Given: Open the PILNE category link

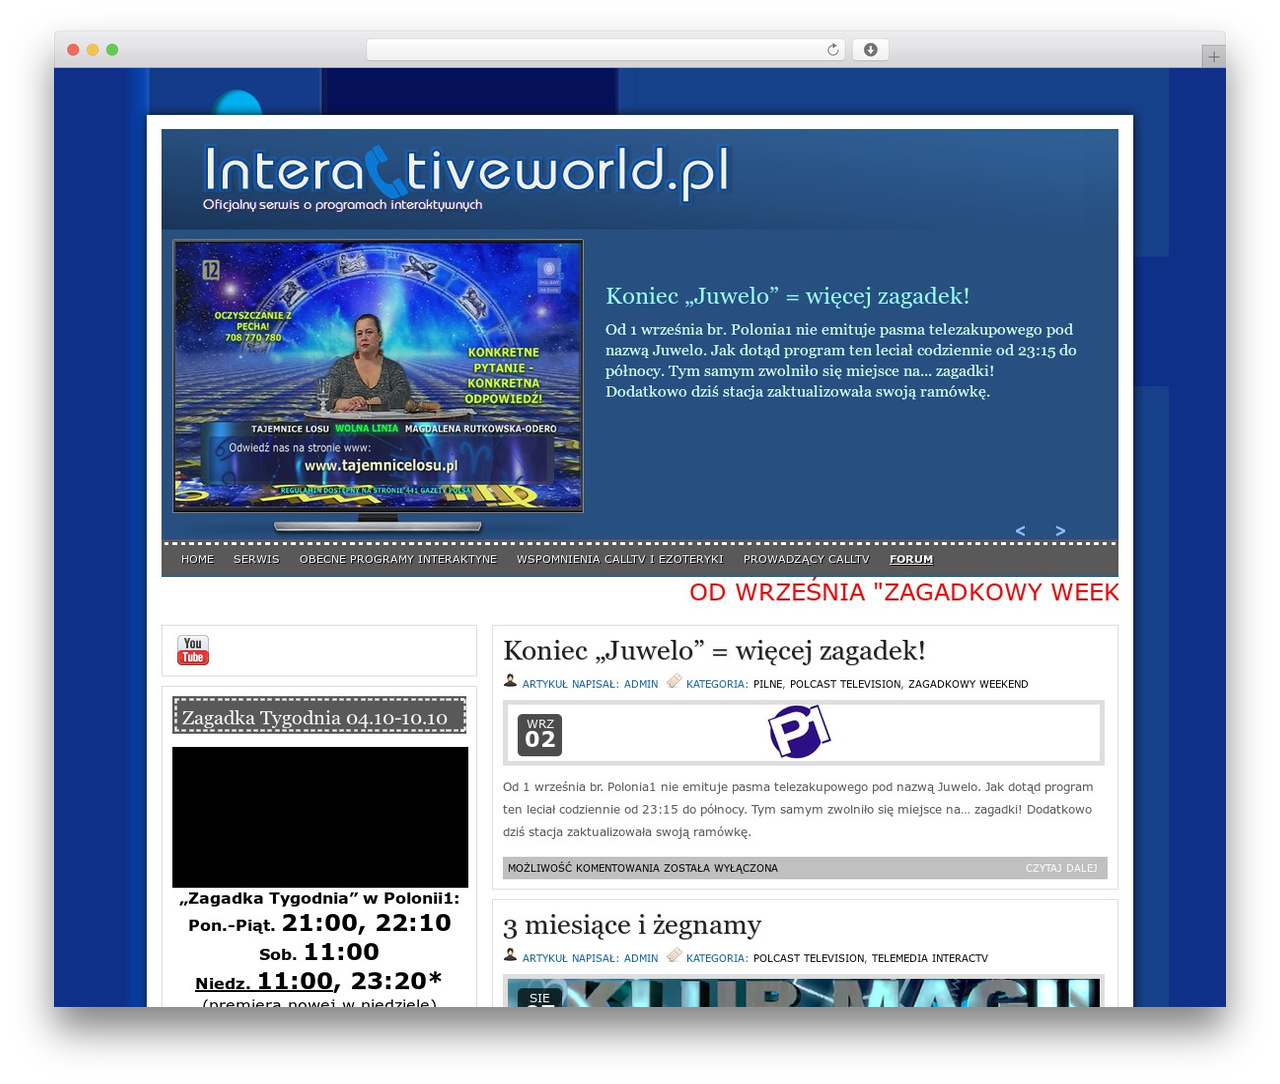Looking at the screenshot, I should pos(768,684).
